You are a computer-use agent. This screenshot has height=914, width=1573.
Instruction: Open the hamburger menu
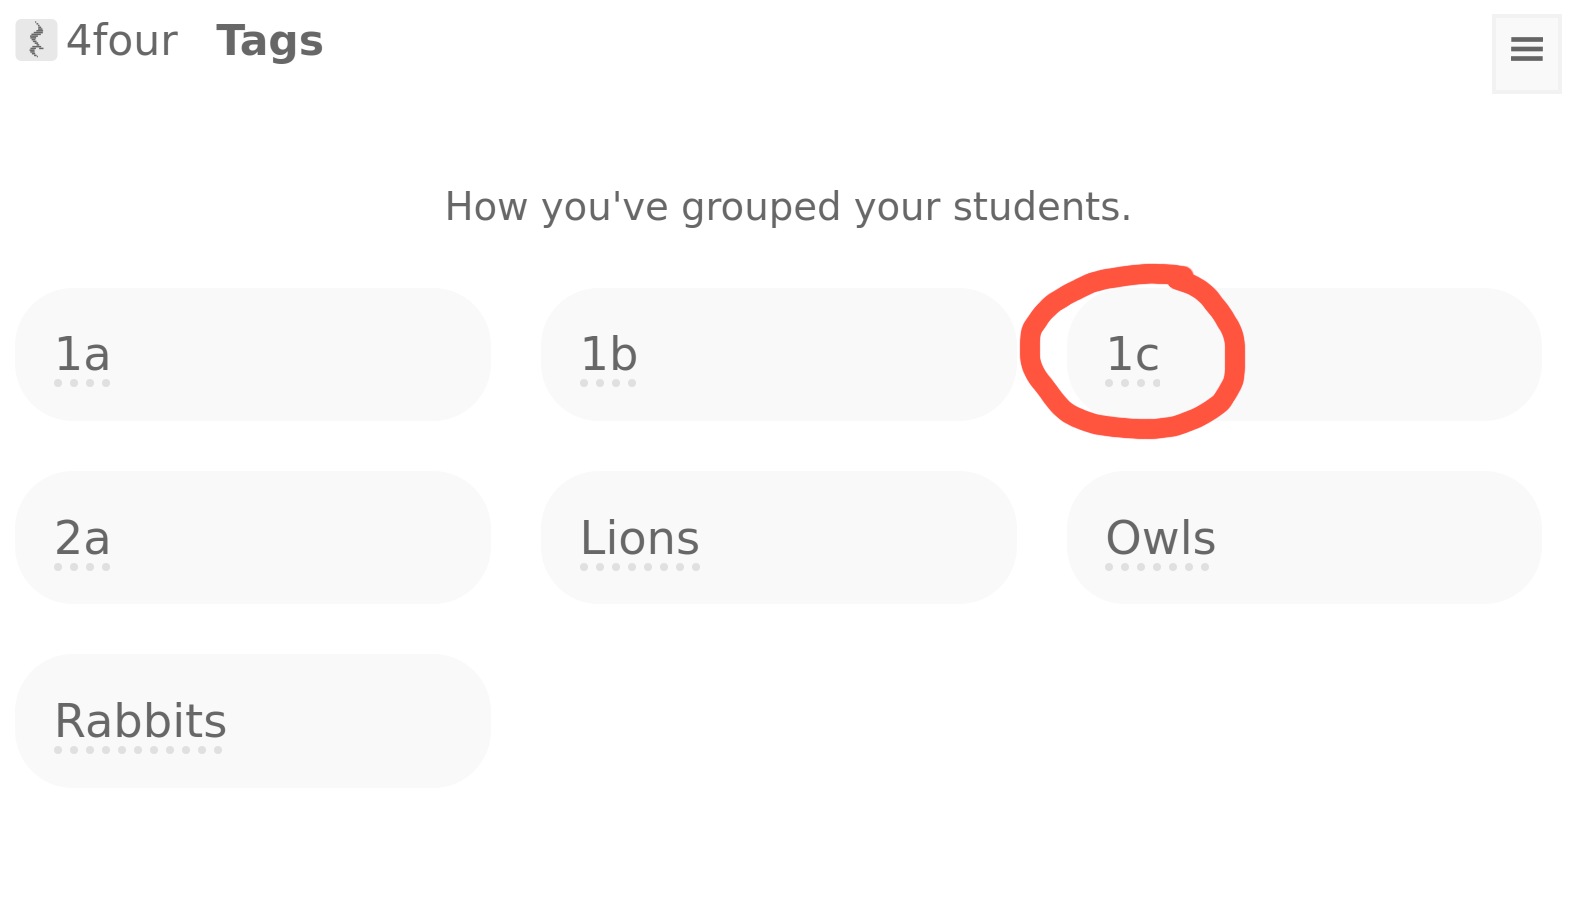coord(1526,50)
